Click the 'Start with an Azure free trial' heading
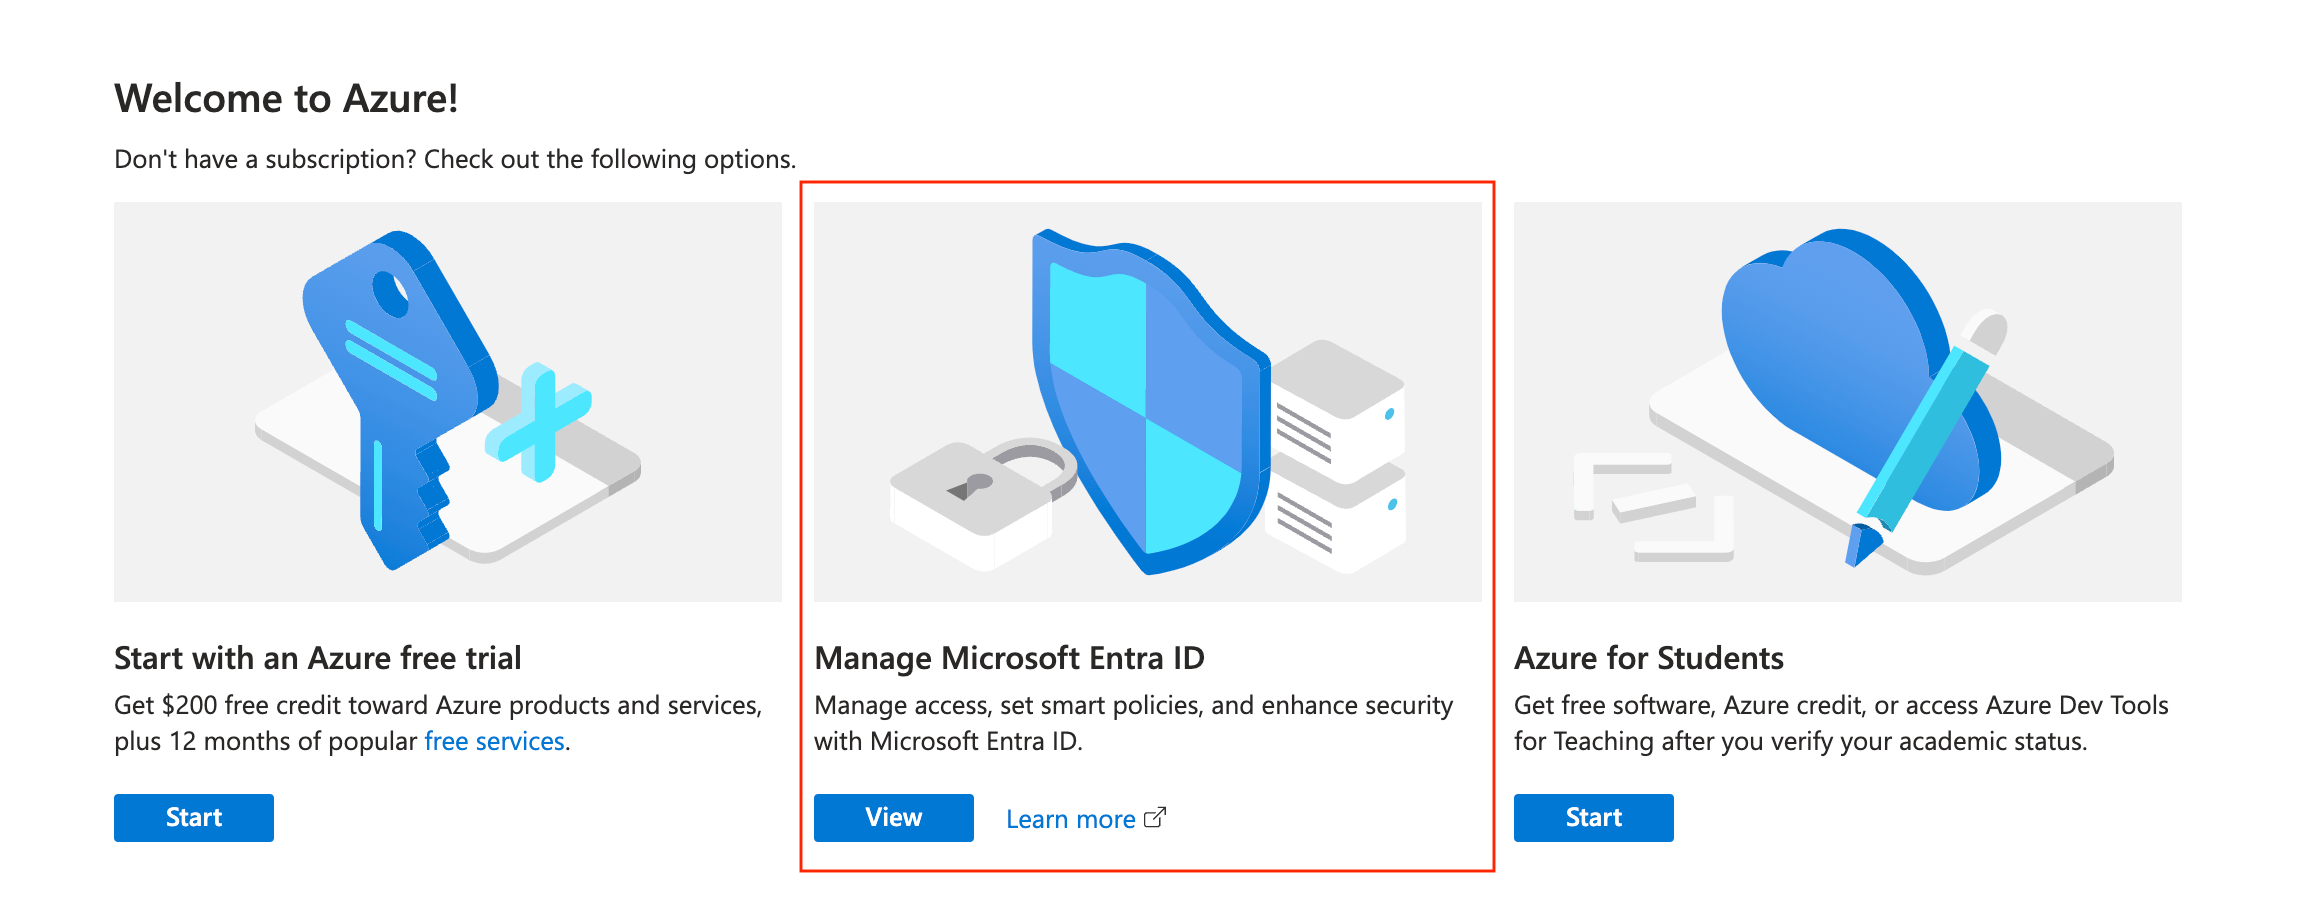This screenshot has height=916, width=2304. (318, 658)
